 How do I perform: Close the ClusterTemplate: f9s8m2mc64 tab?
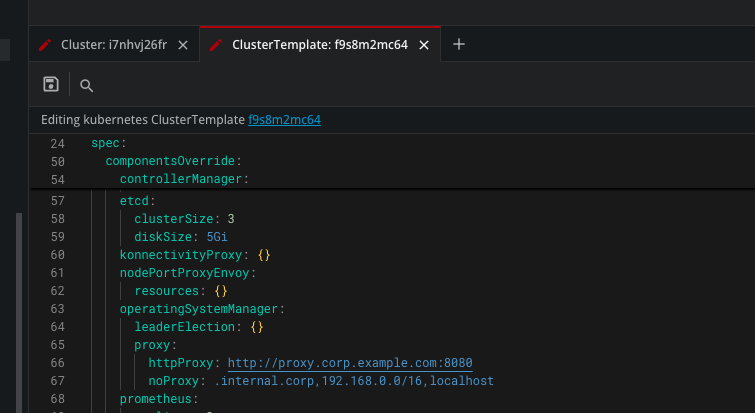[x=424, y=45]
